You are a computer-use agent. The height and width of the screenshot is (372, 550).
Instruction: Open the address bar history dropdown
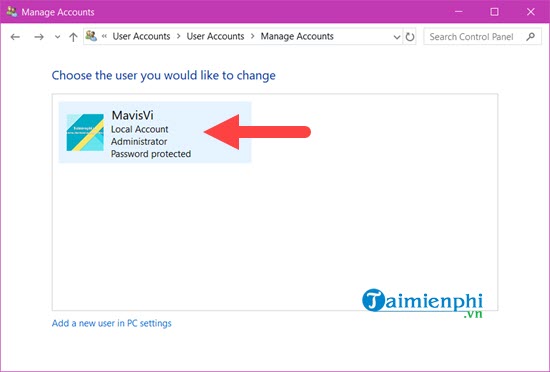397,37
